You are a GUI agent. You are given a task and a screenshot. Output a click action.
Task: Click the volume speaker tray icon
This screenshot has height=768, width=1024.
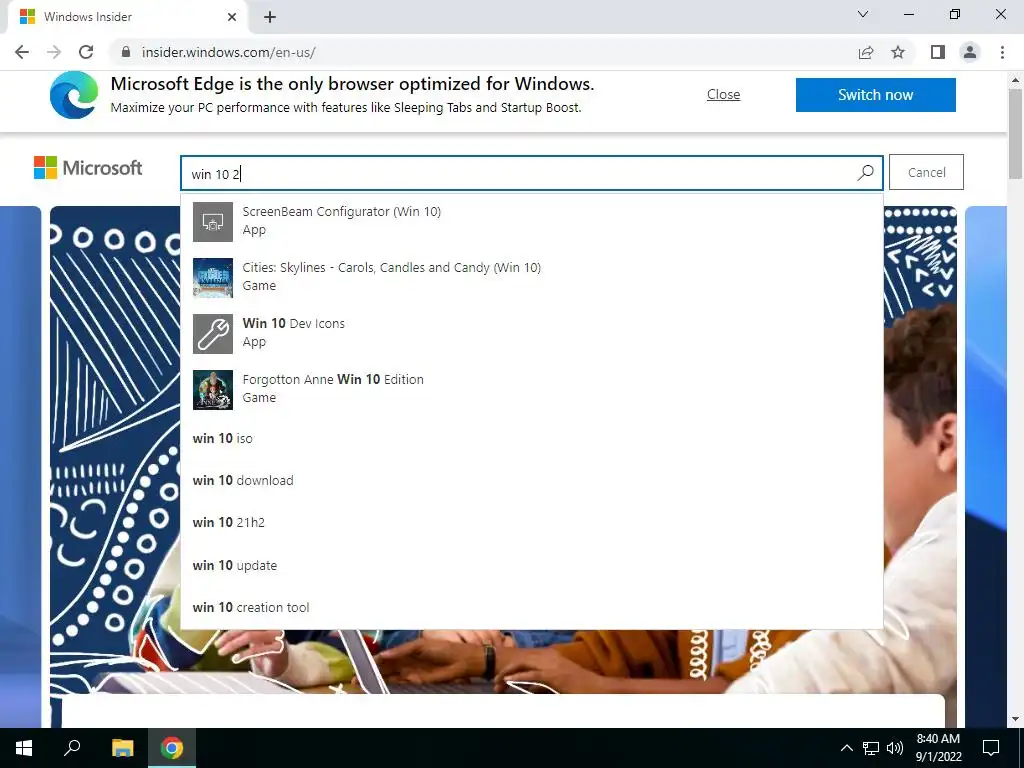pyautogui.click(x=895, y=748)
